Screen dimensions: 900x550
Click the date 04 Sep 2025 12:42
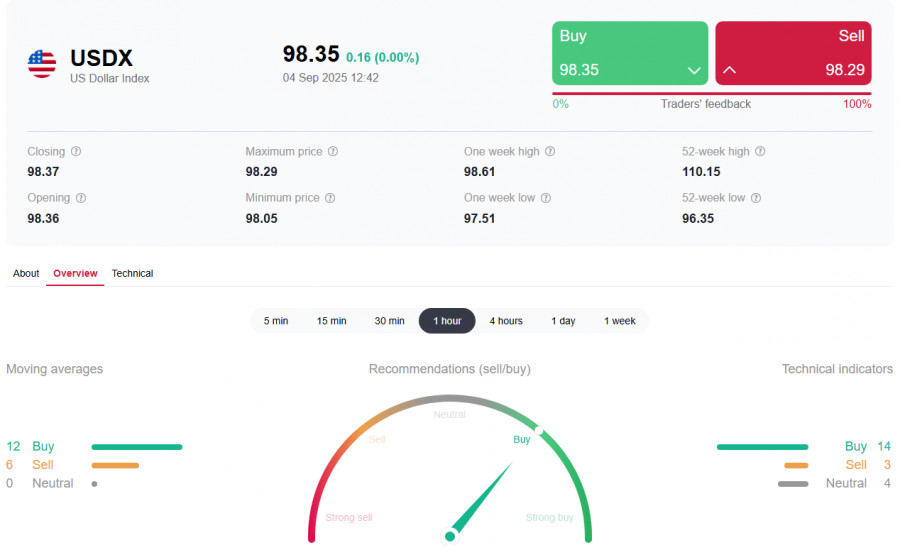[331, 78]
